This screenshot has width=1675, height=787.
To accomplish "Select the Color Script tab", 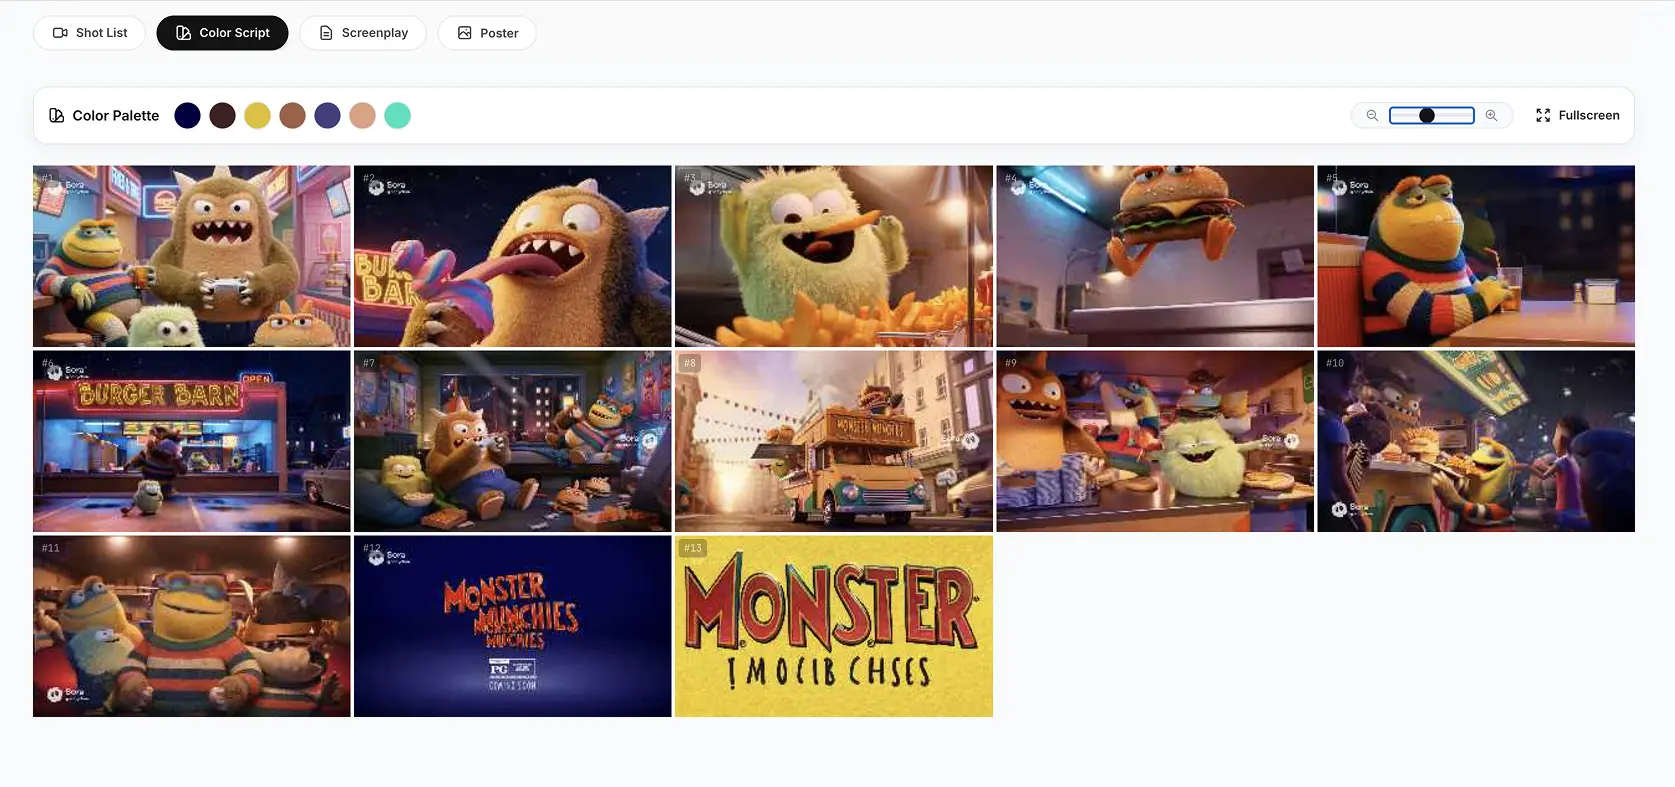I will [x=222, y=33].
